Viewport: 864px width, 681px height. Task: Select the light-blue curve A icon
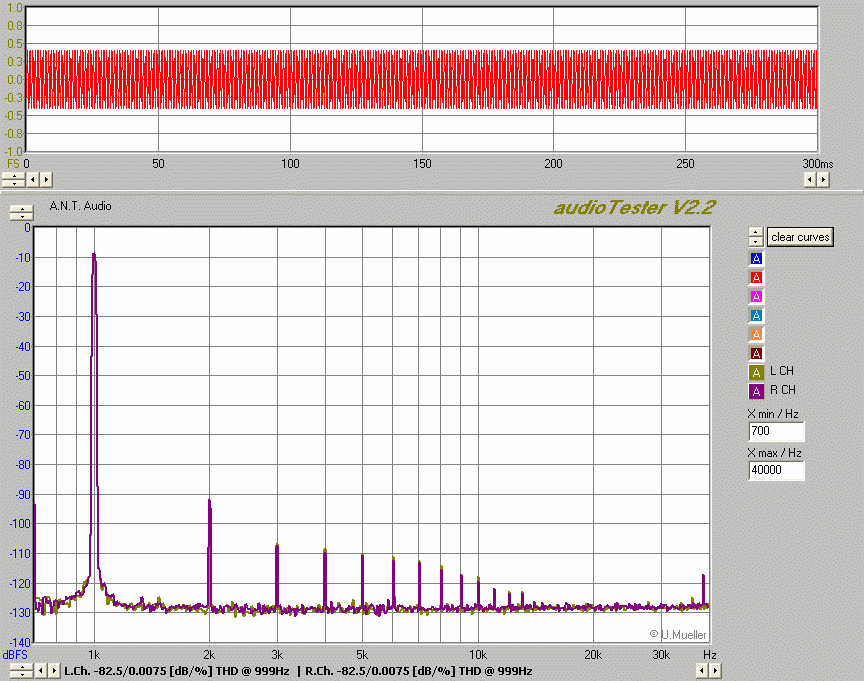(756, 315)
